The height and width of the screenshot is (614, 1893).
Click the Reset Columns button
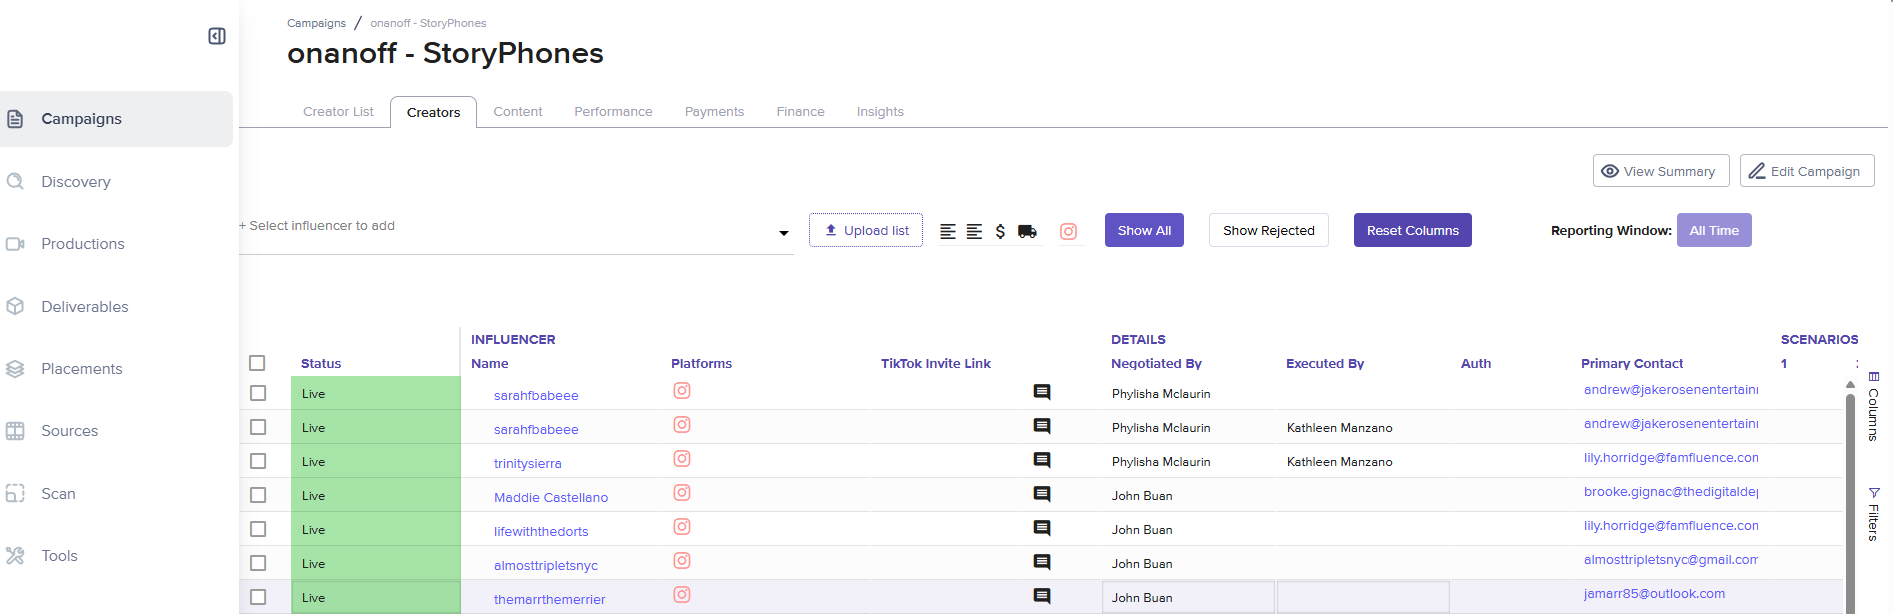[1413, 230]
